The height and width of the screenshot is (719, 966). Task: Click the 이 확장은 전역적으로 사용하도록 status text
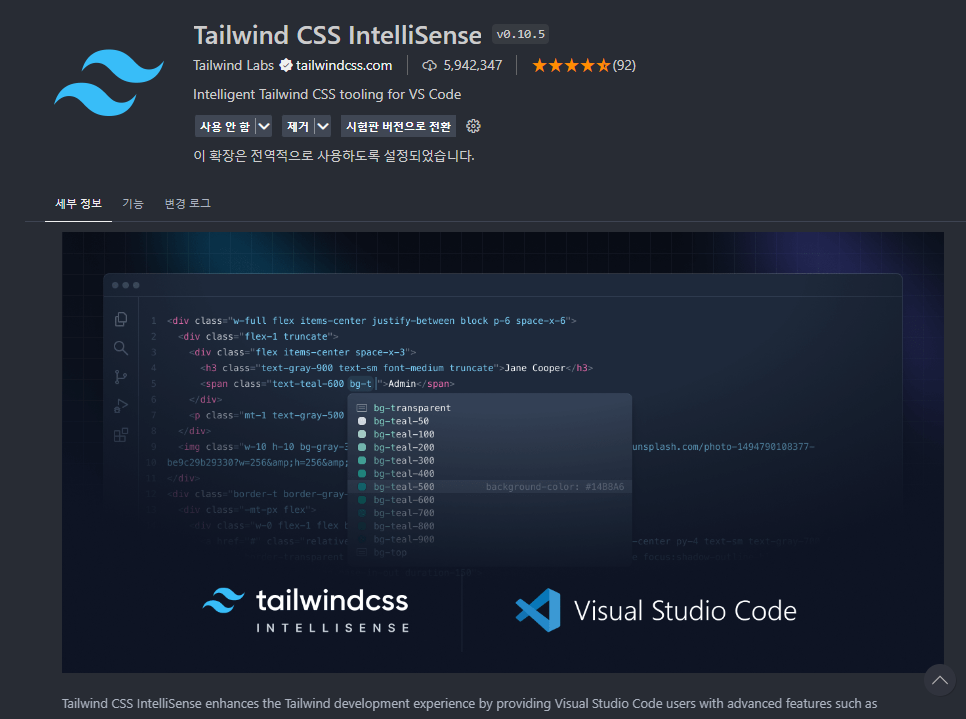pos(334,156)
